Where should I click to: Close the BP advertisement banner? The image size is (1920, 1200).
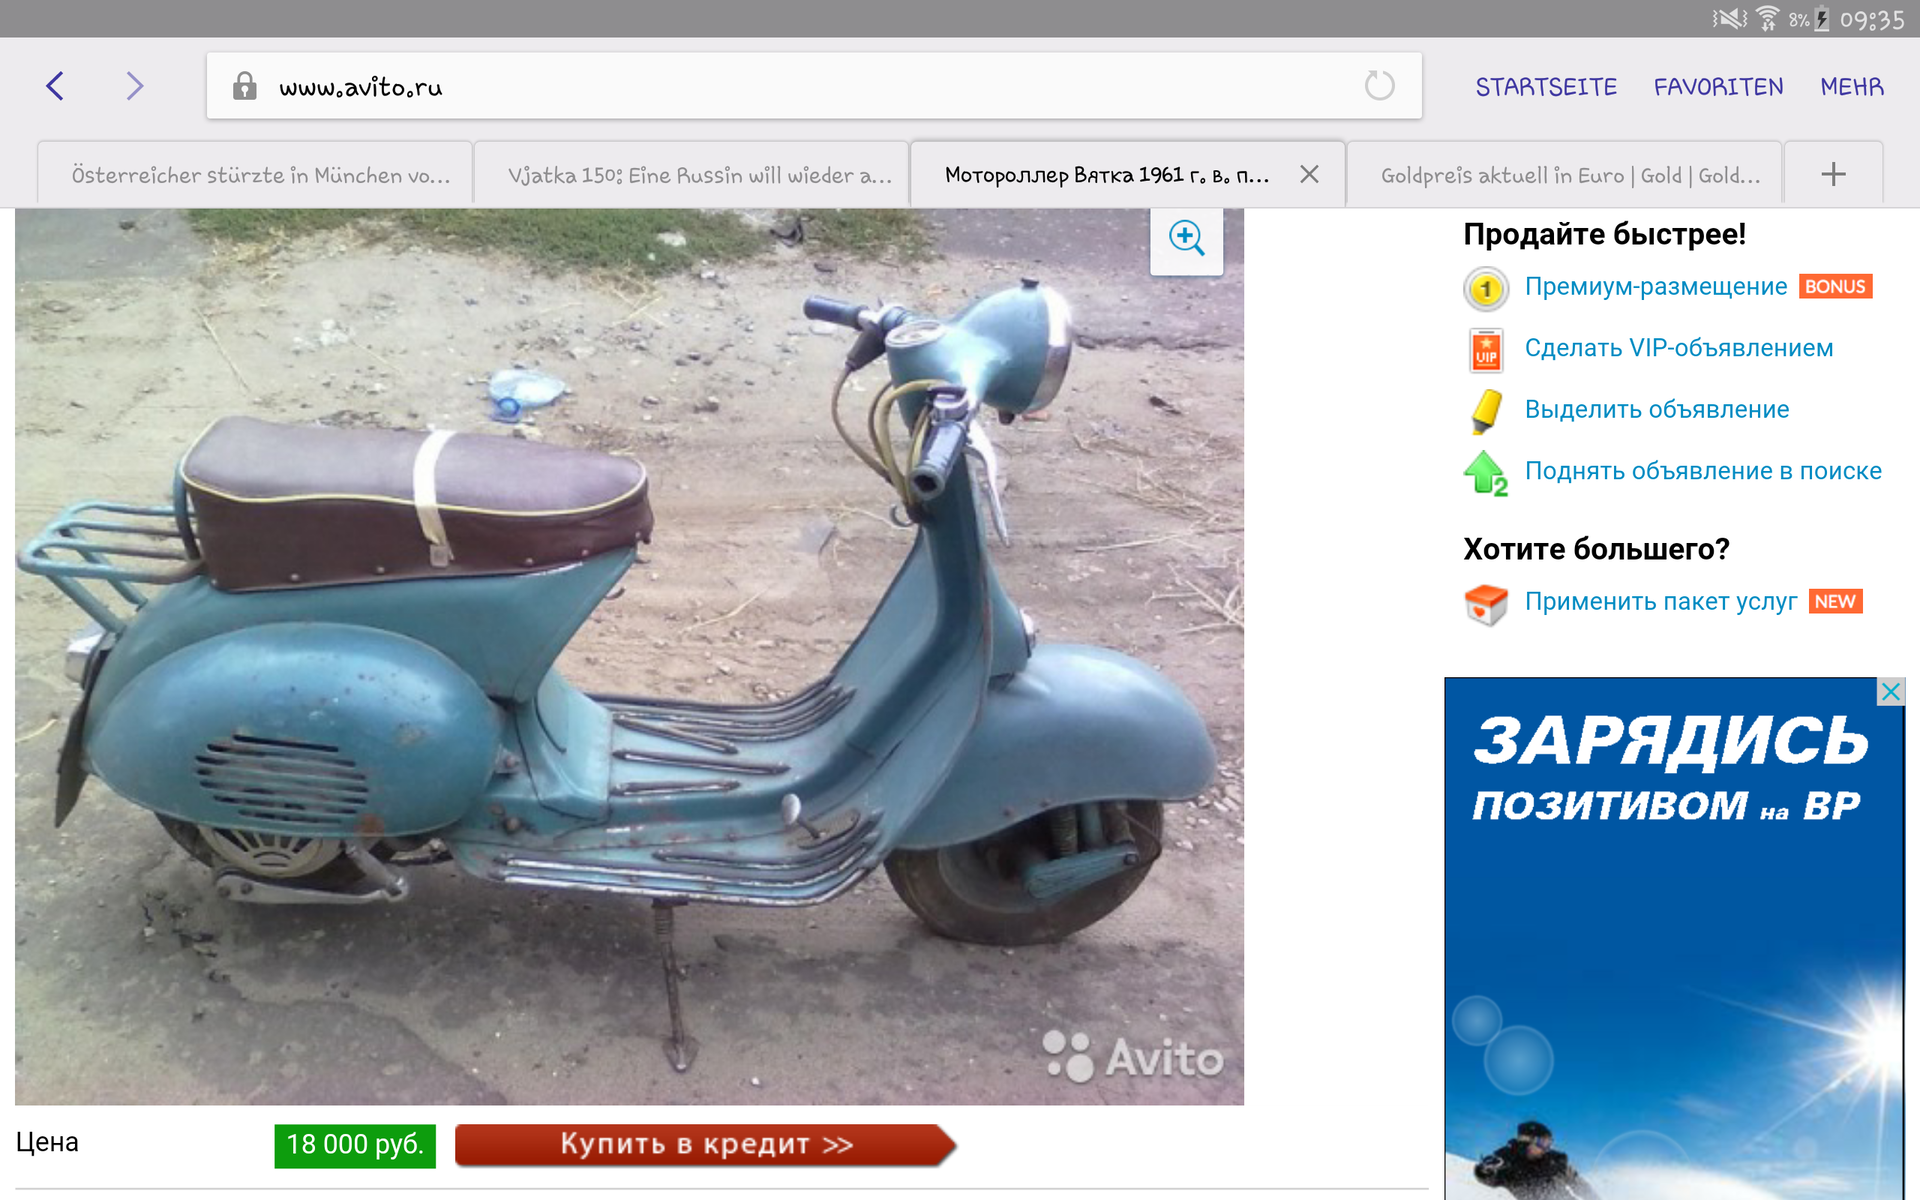1890,692
